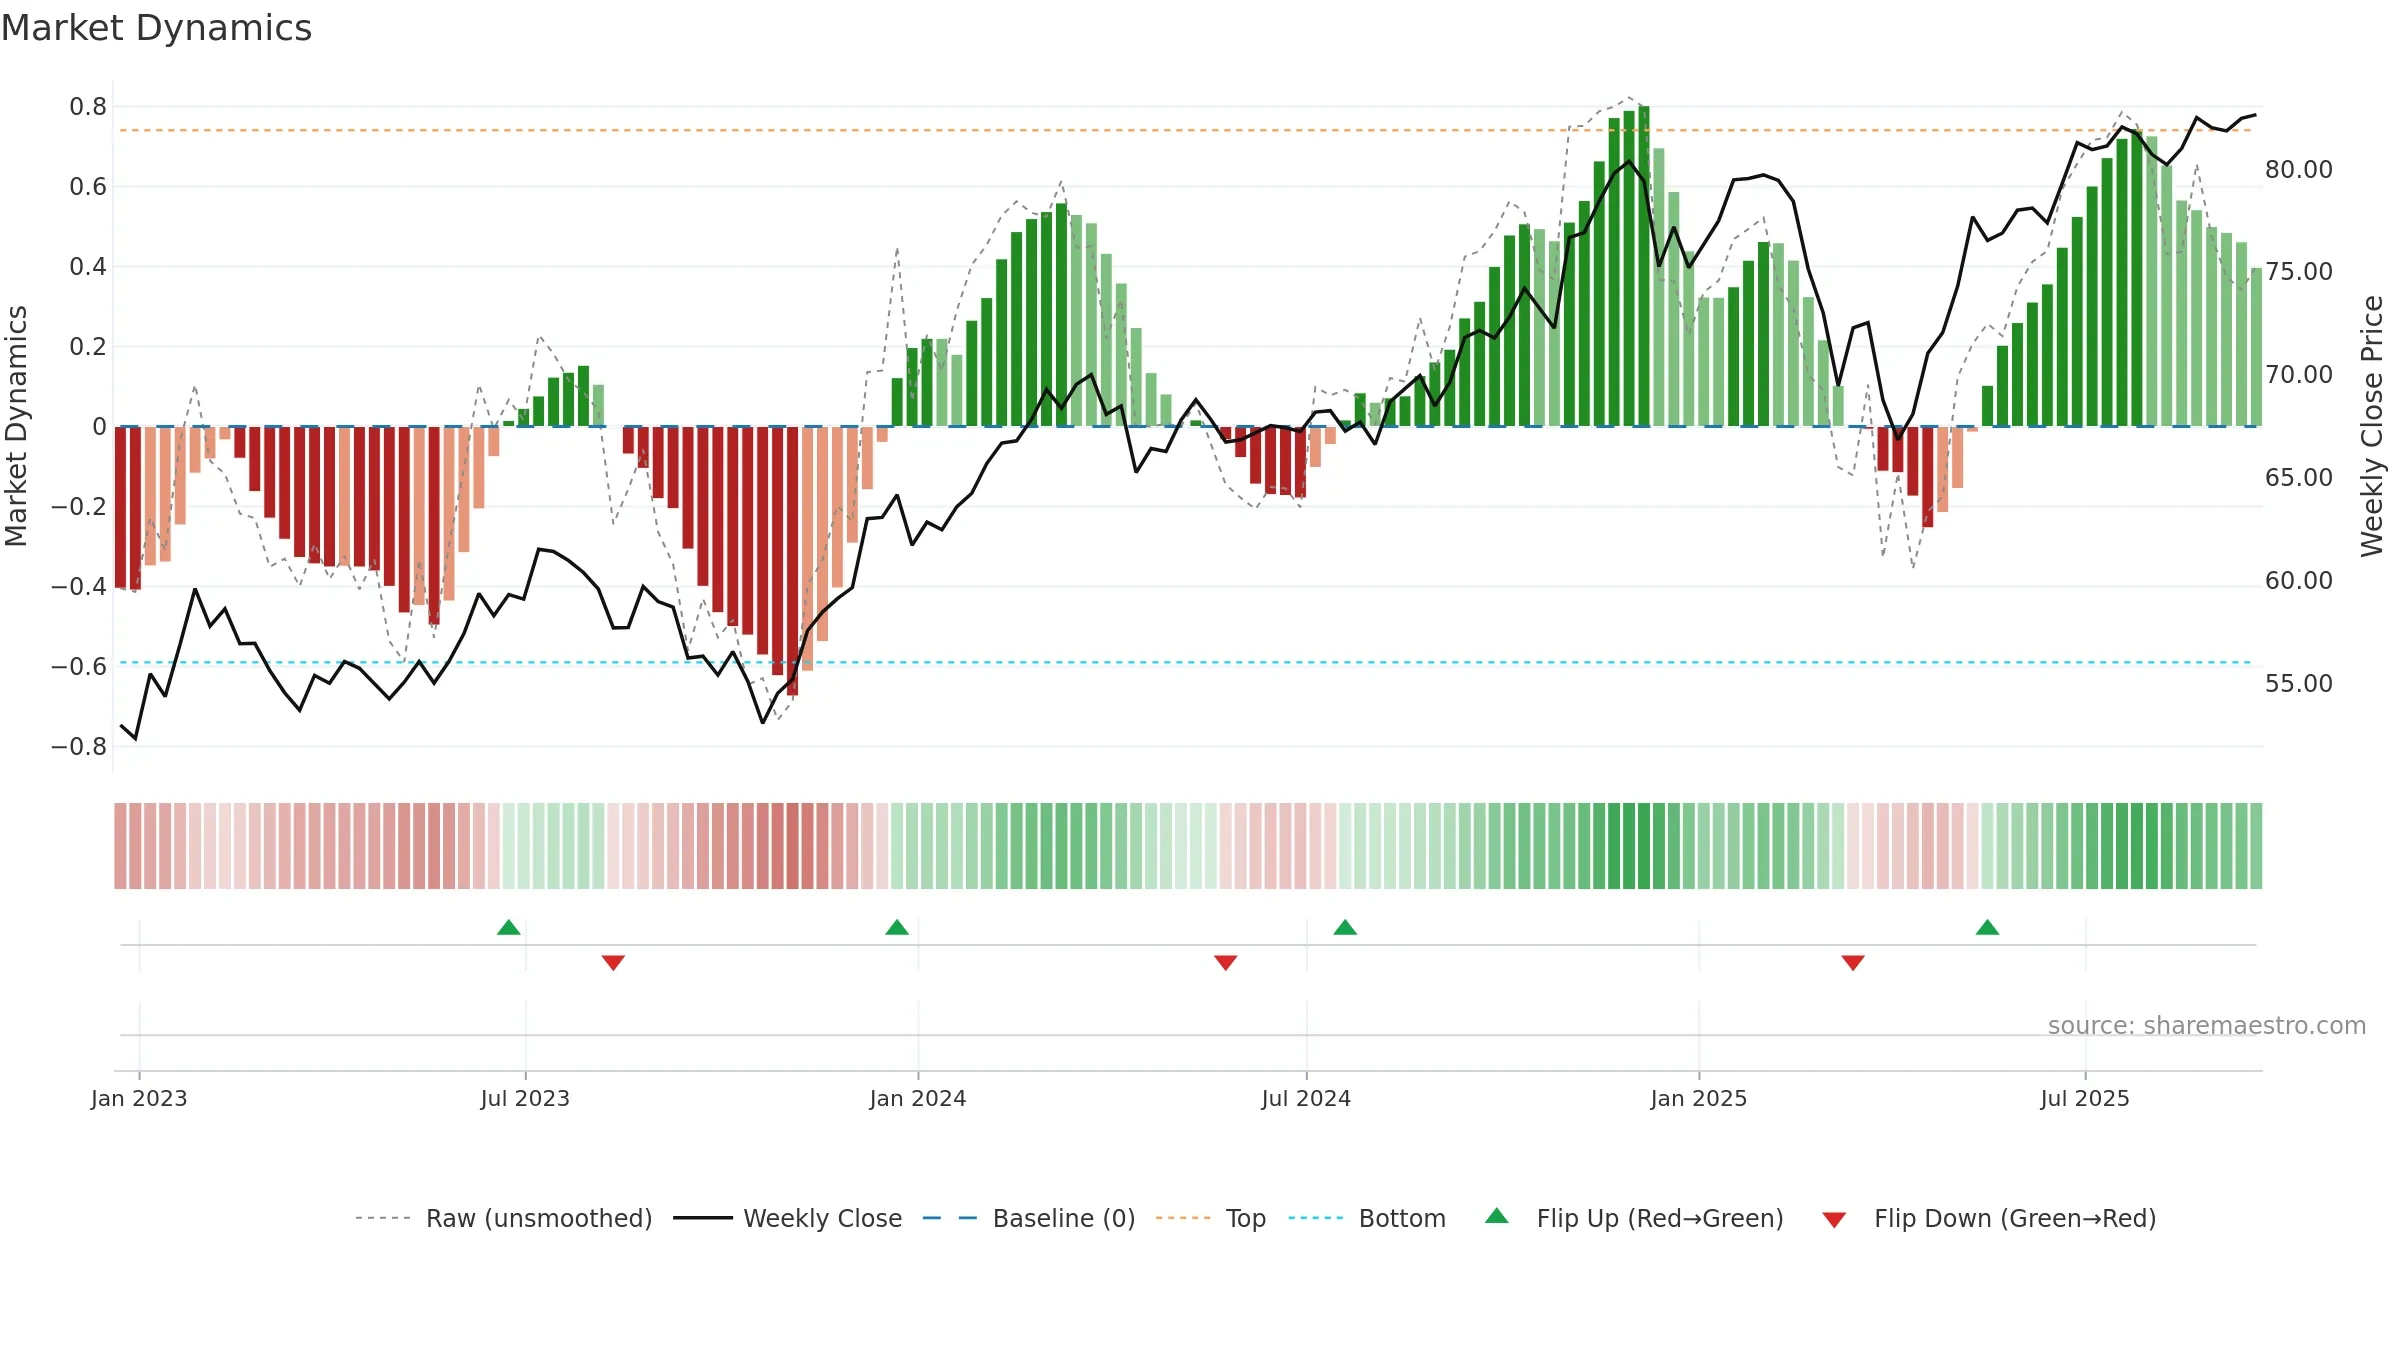The height and width of the screenshot is (1350, 2400).
Task: Click the −0.2 left axis value
Action: pyautogui.click(x=79, y=507)
